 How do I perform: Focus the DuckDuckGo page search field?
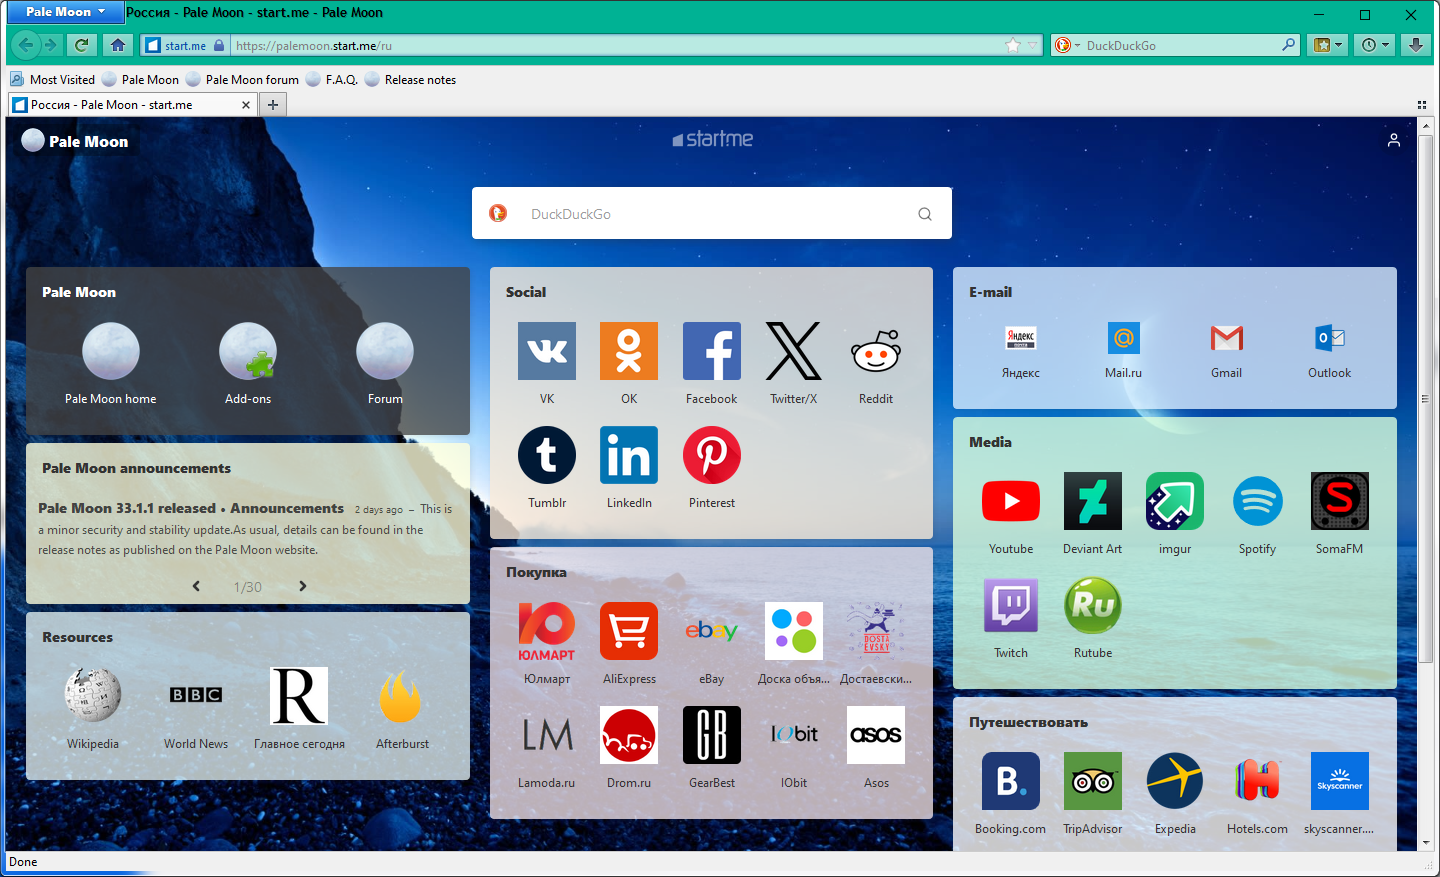(x=712, y=213)
